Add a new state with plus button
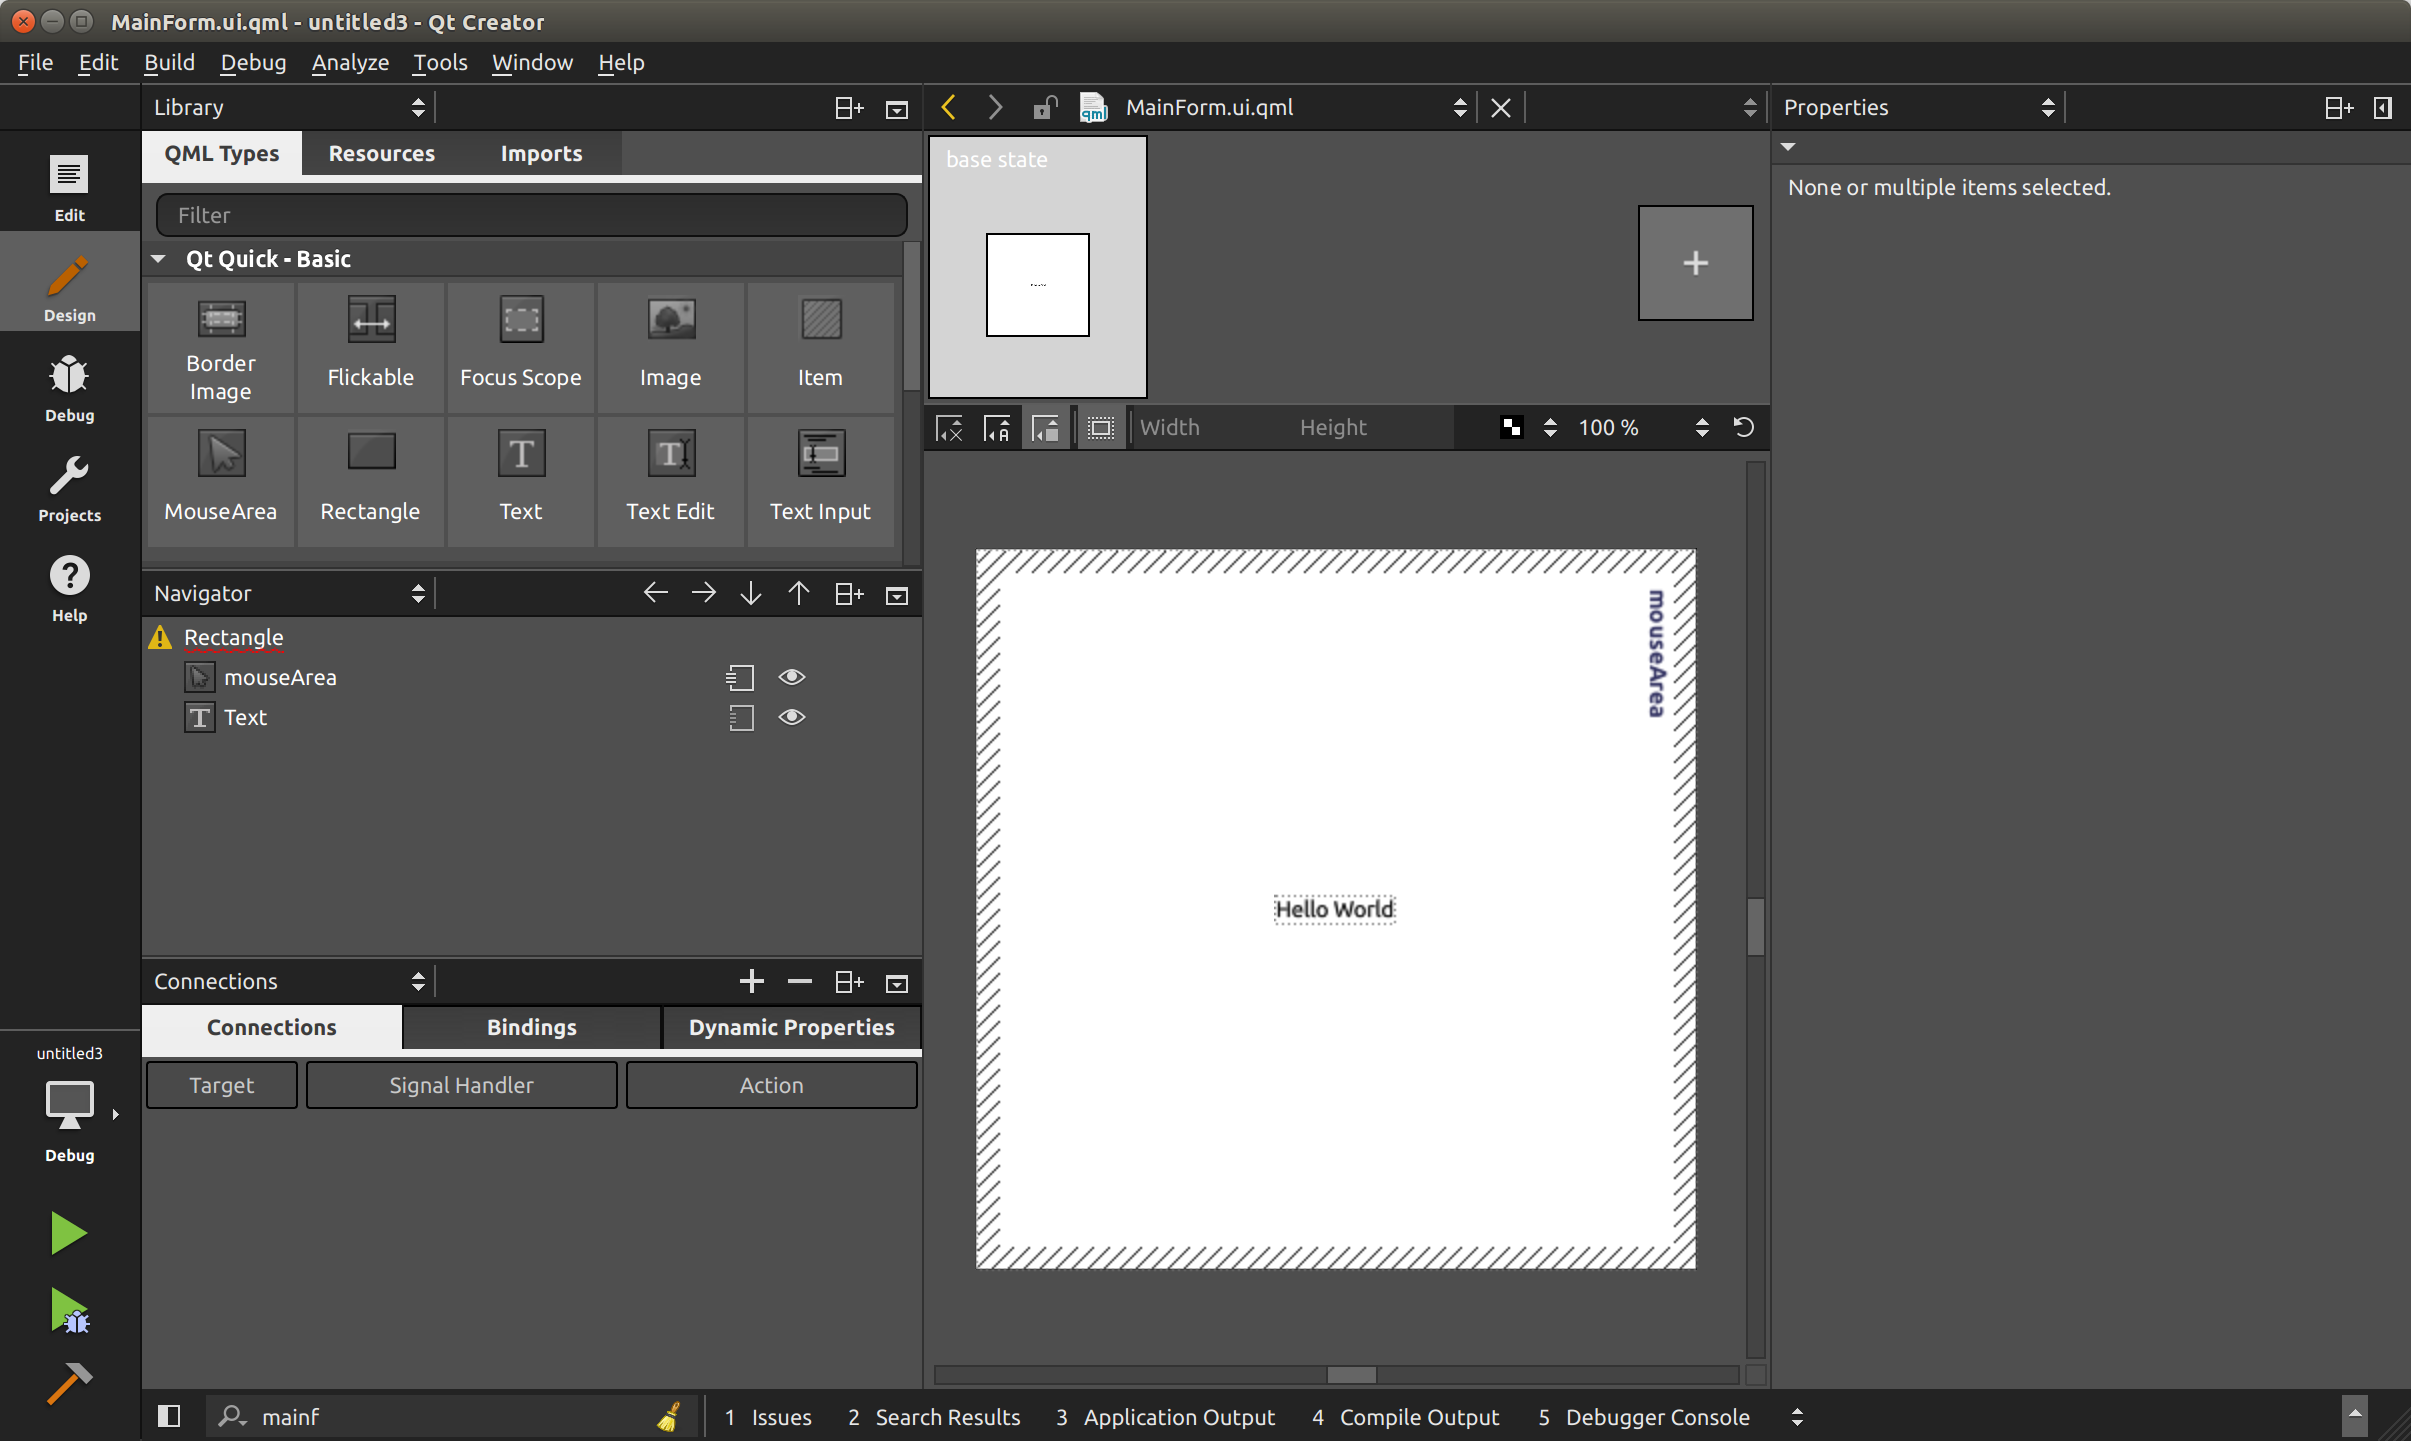The height and width of the screenshot is (1441, 2411). coord(1694,263)
